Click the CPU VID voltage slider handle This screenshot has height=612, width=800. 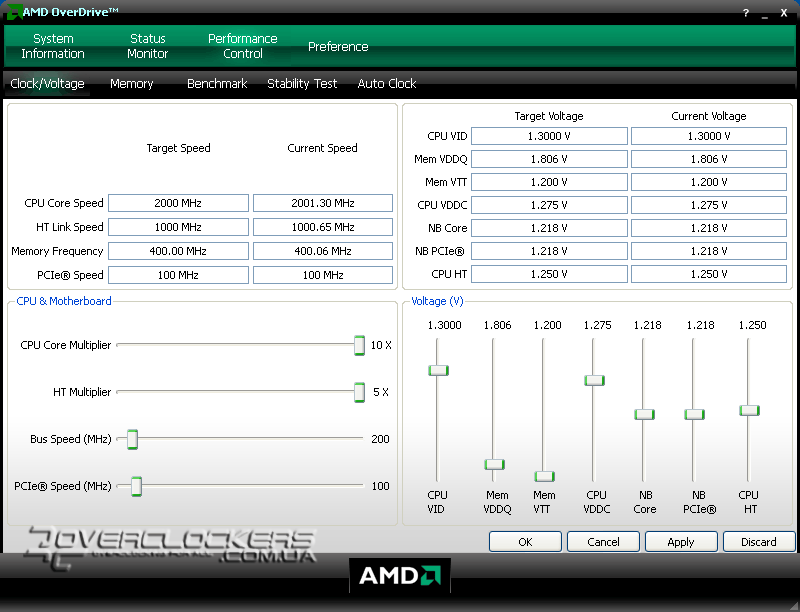[438, 370]
